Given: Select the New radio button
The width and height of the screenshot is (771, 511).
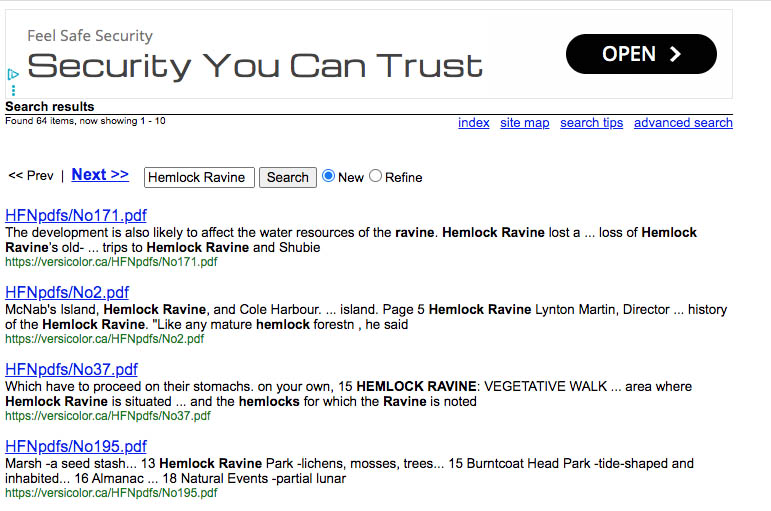Looking at the screenshot, I should tap(328, 176).
